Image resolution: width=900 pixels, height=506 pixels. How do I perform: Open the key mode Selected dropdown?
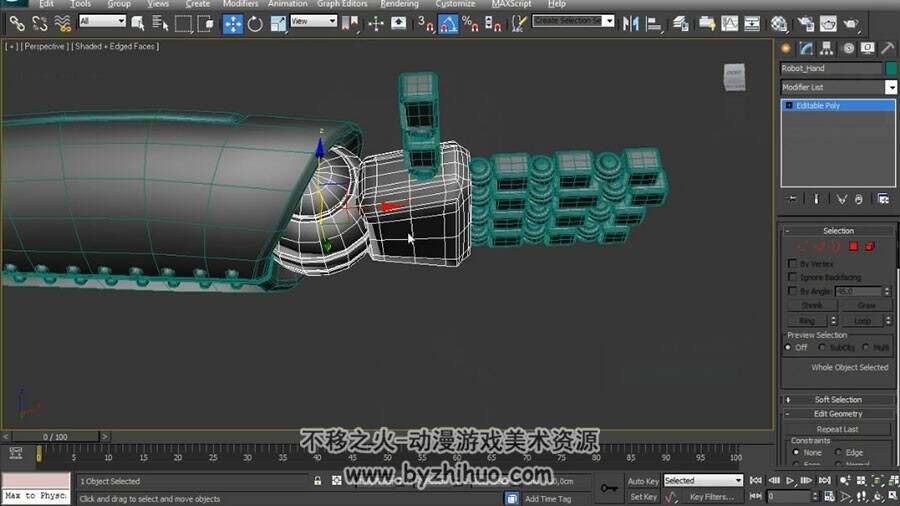703,480
